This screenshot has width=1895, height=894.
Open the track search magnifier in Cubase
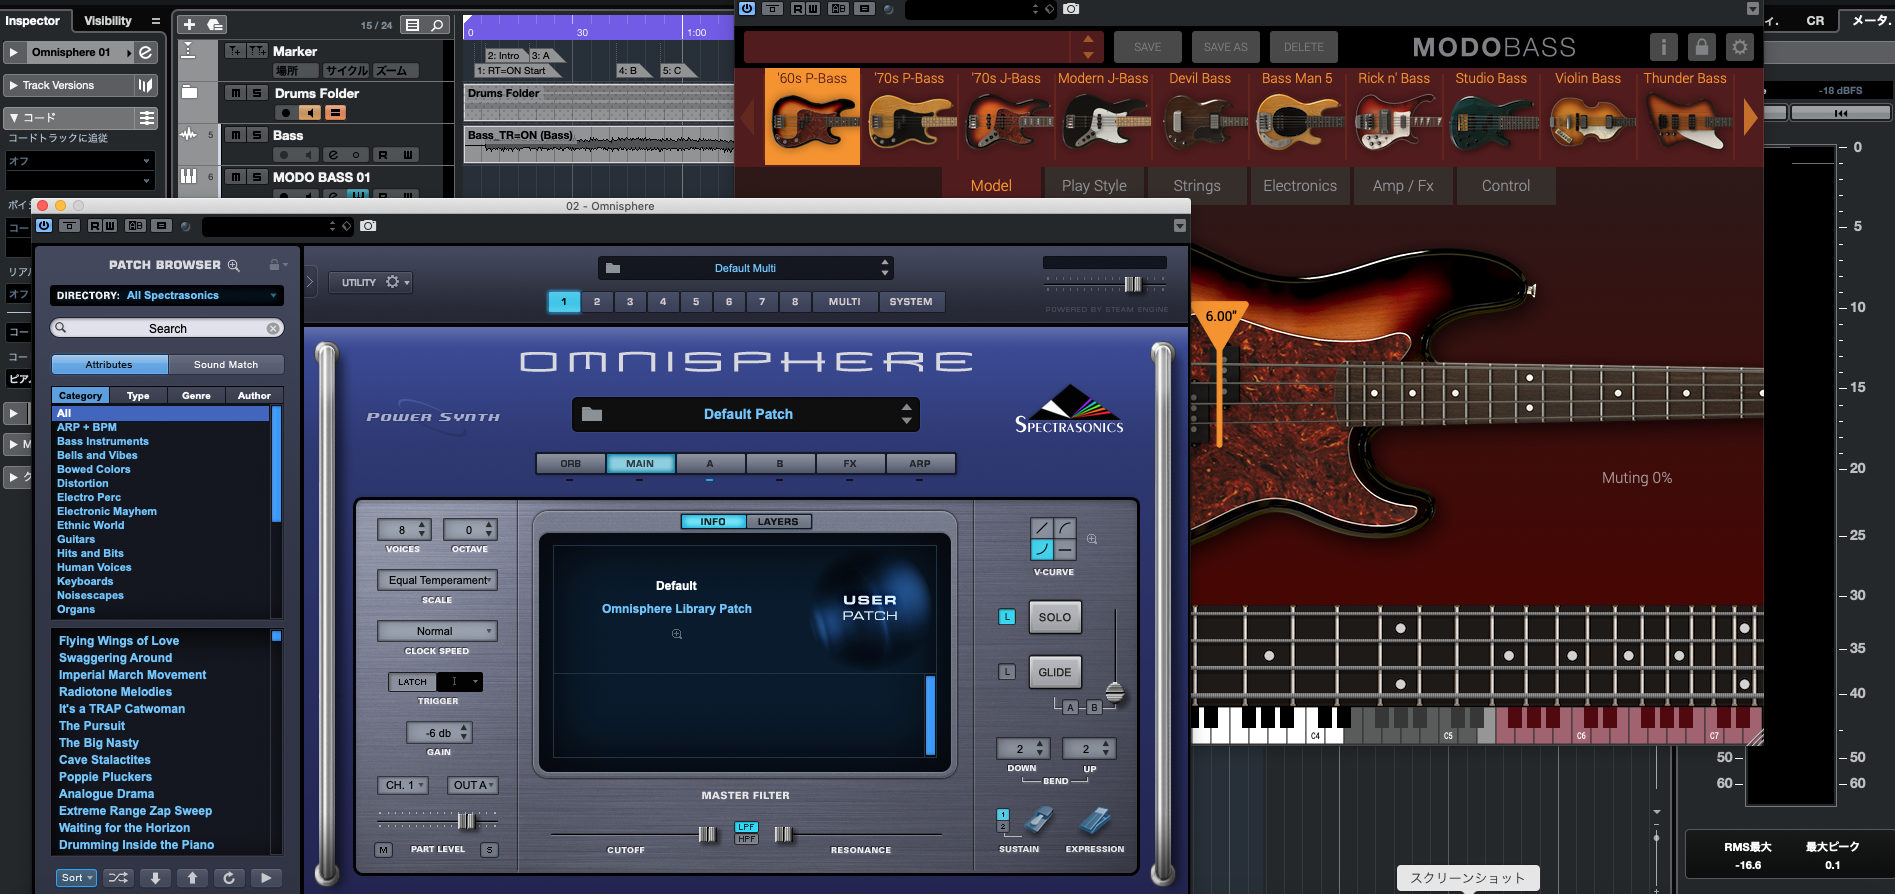(437, 25)
